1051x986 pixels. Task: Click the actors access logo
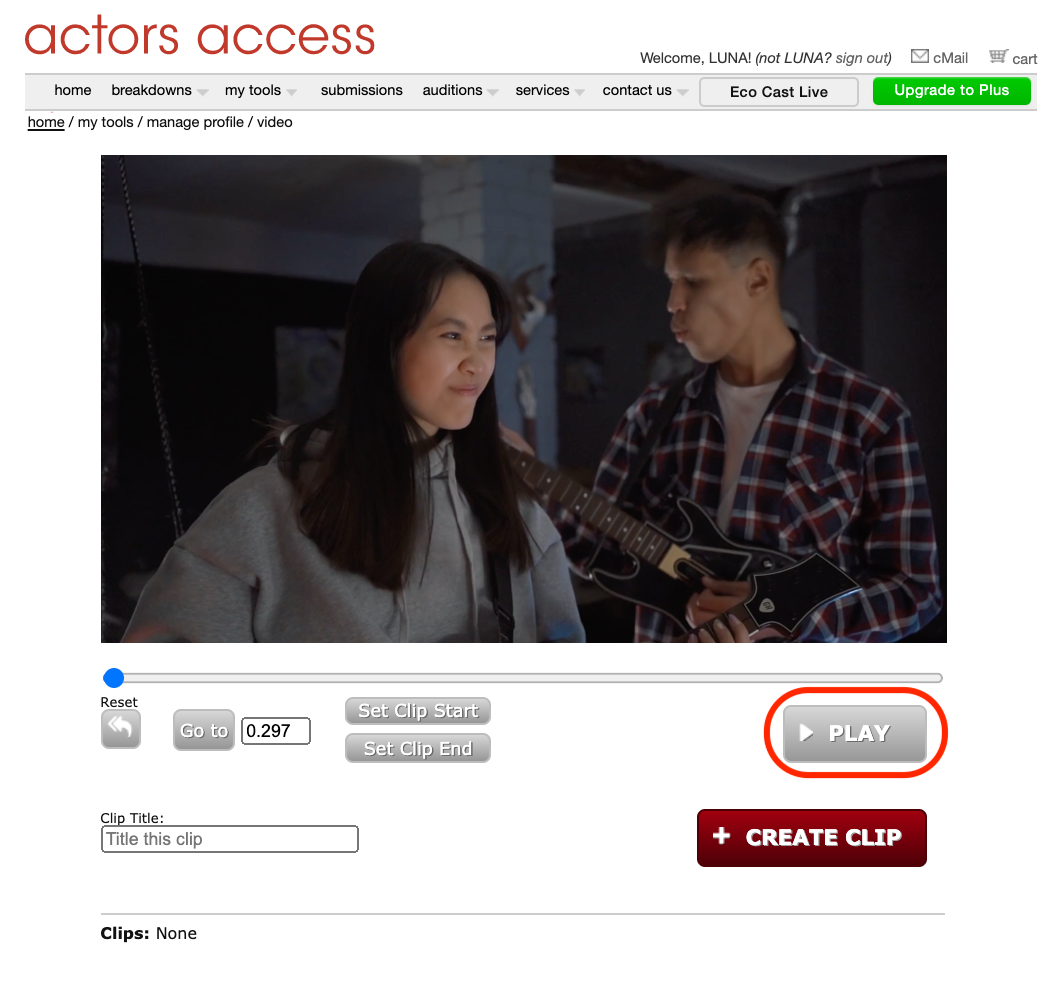200,36
